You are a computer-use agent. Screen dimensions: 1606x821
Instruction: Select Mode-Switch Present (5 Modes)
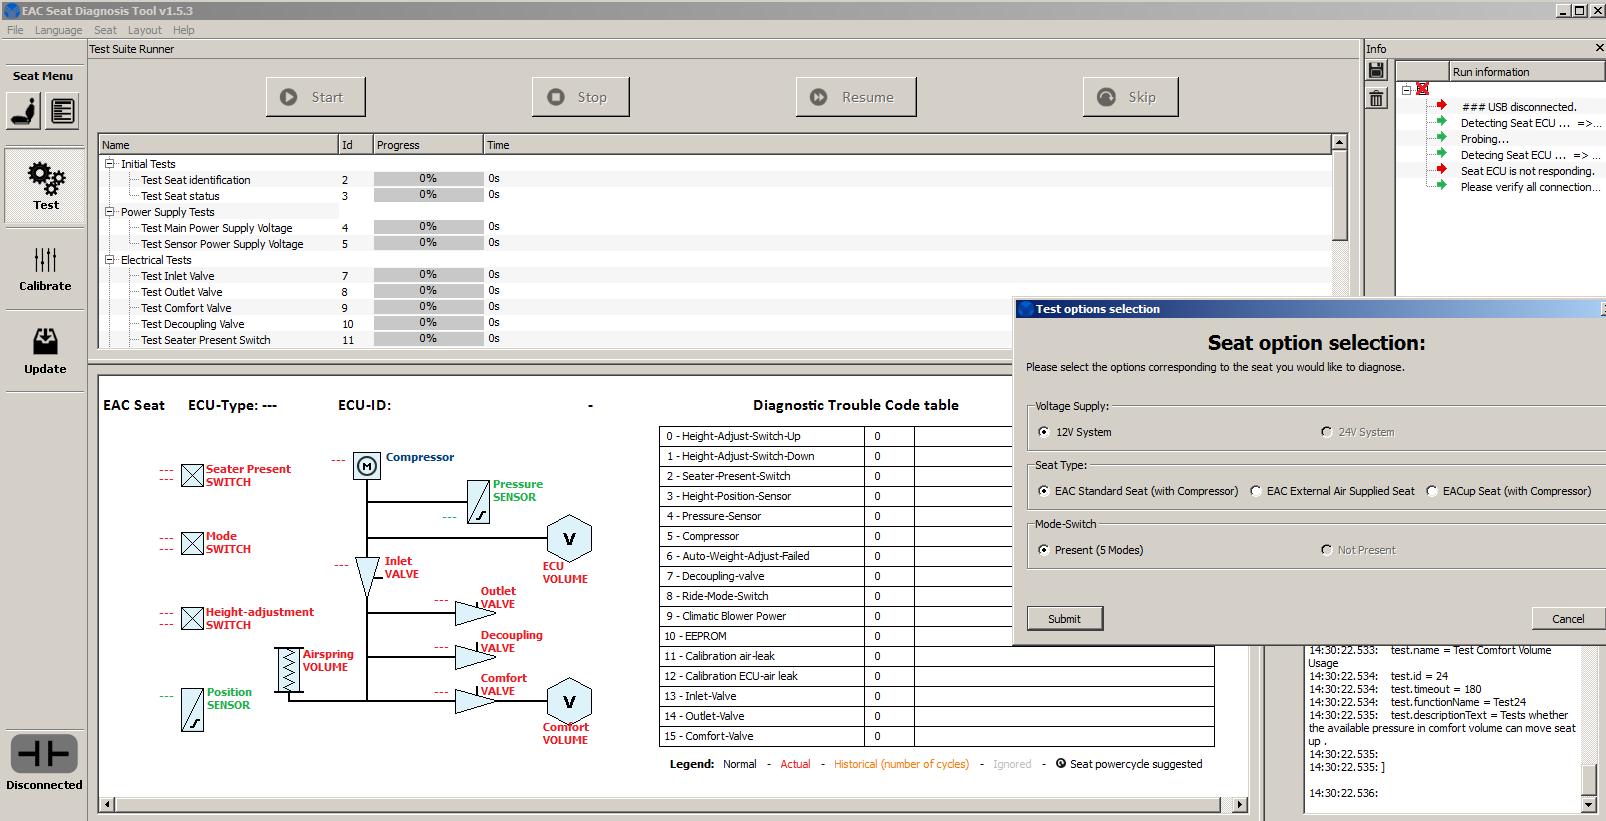tap(1044, 550)
